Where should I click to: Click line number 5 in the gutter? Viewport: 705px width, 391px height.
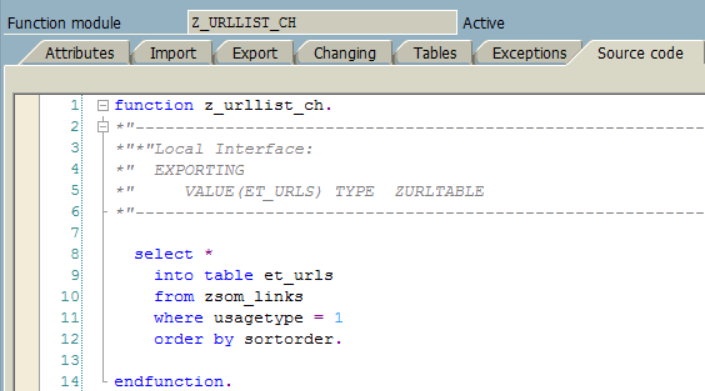tap(75, 191)
